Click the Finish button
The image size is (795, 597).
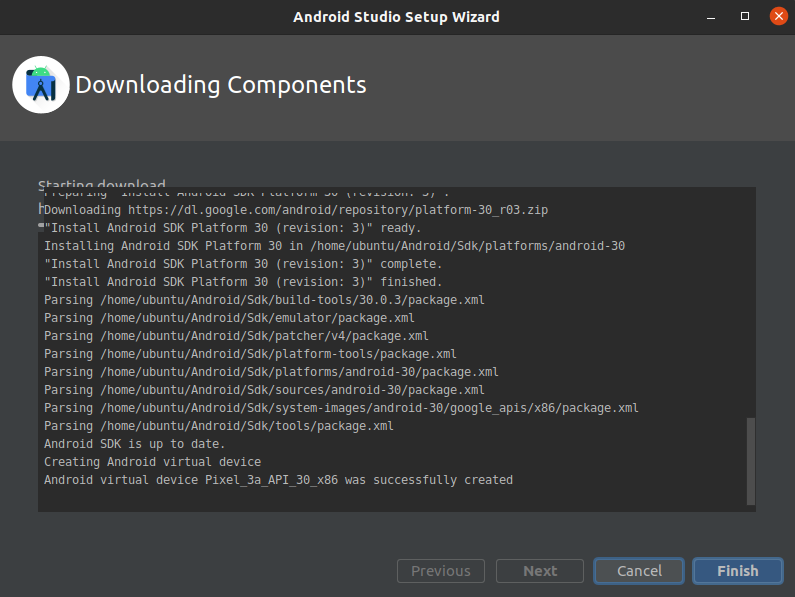pyautogui.click(x=738, y=571)
